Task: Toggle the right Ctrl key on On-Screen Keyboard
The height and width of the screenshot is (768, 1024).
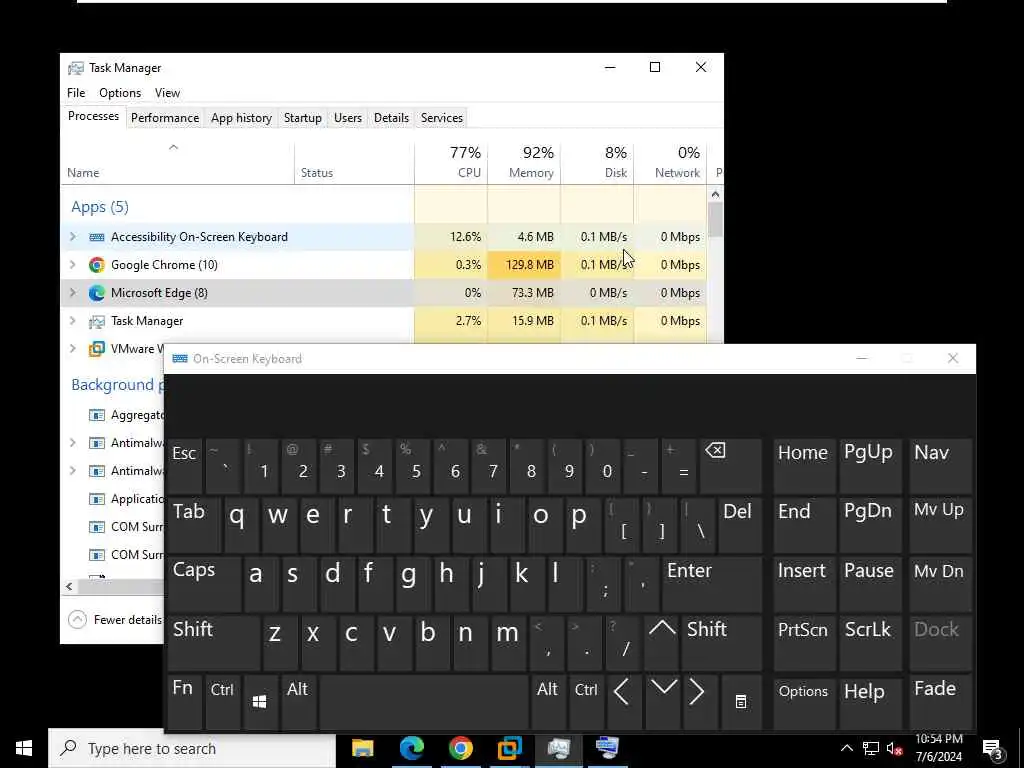Action: tap(586, 701)
